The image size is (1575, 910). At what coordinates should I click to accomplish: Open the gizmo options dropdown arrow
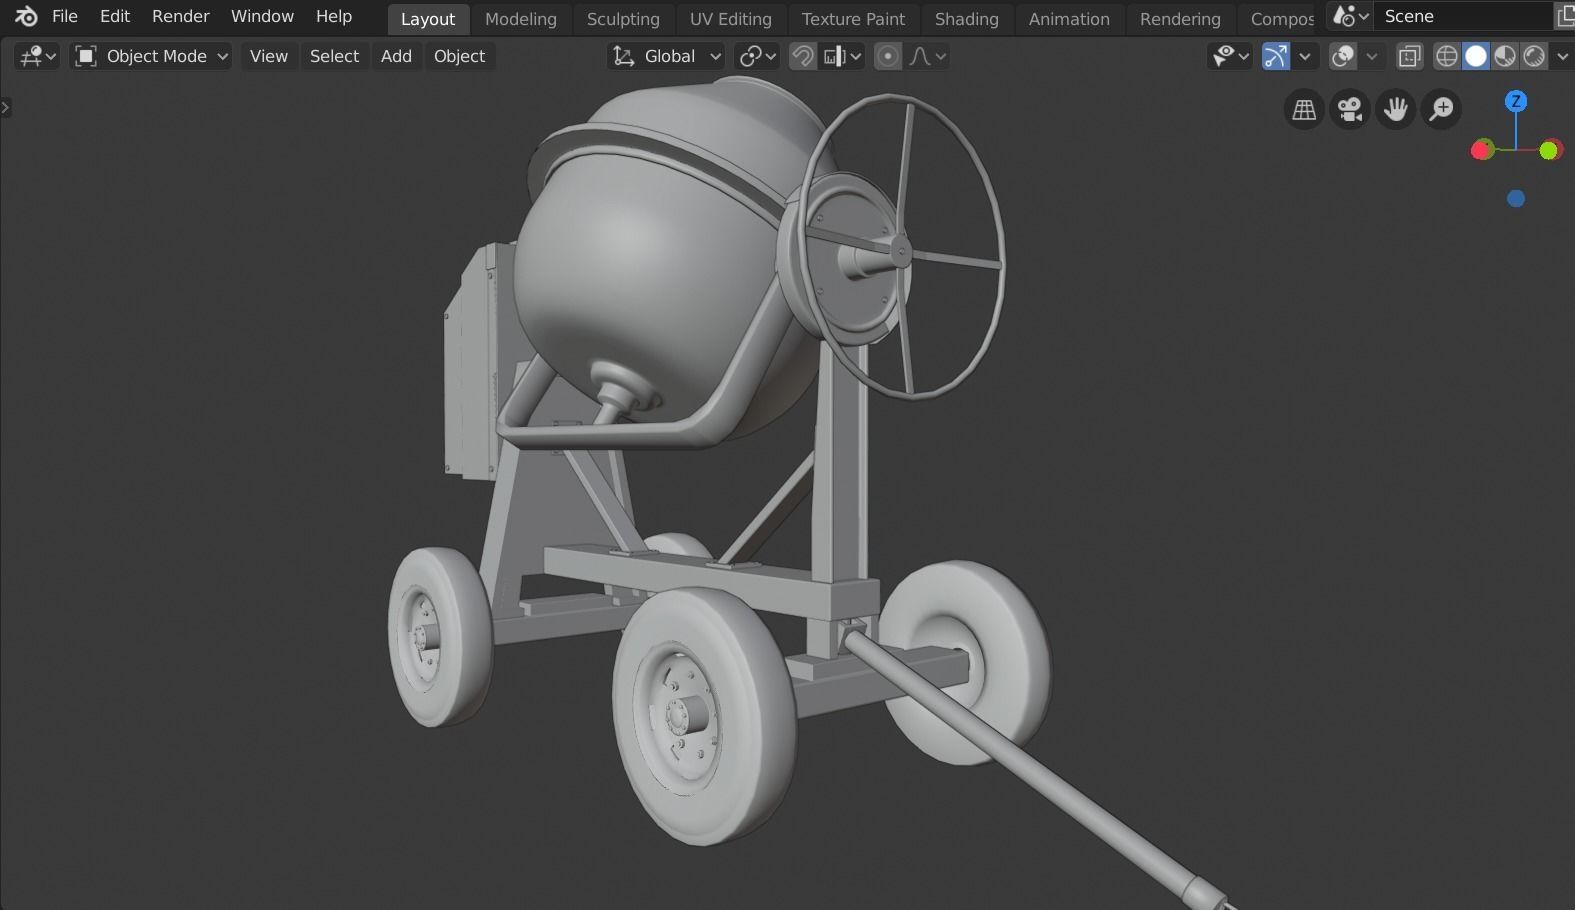coord(1304,56)
